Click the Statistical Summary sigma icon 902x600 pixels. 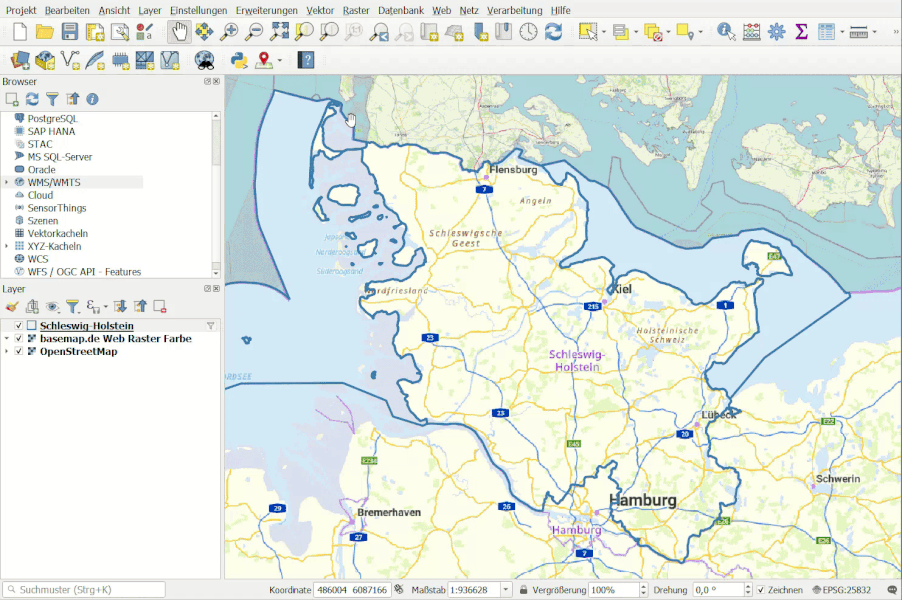pos(802,32)
